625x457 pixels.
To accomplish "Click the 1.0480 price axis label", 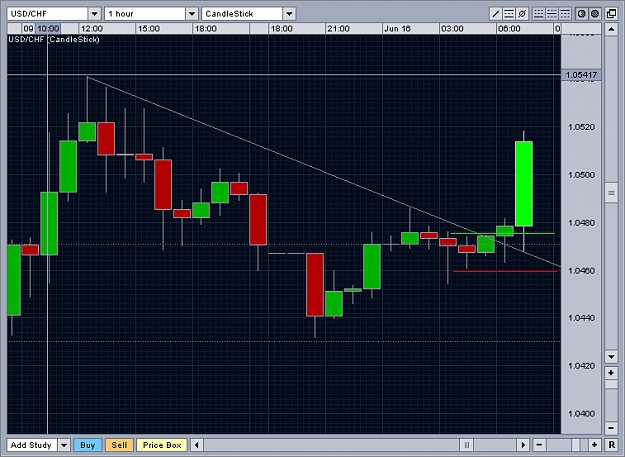I will (581, 223).
